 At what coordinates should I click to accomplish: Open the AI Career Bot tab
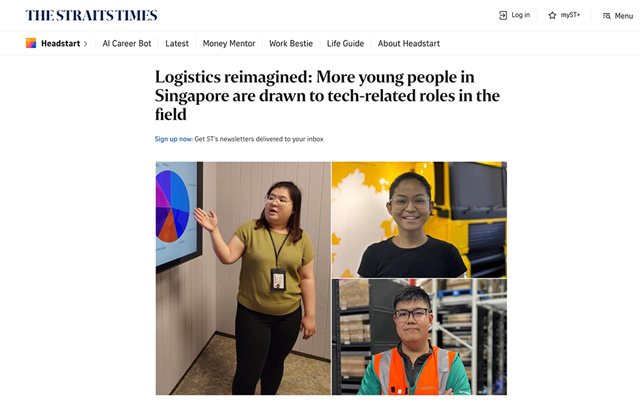(127, 44)
